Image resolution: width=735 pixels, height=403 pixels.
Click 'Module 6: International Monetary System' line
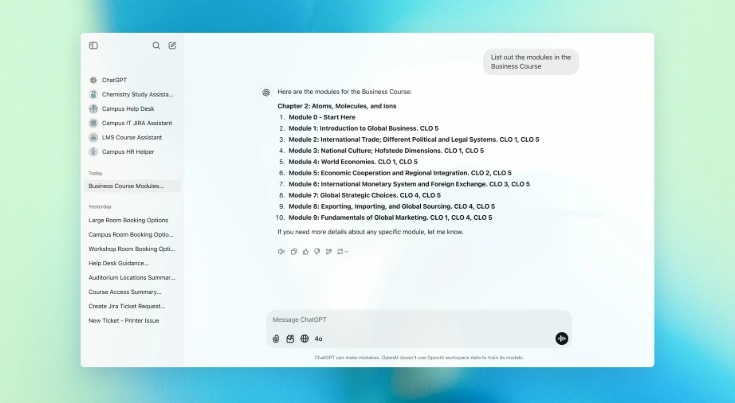pos(409,185)
